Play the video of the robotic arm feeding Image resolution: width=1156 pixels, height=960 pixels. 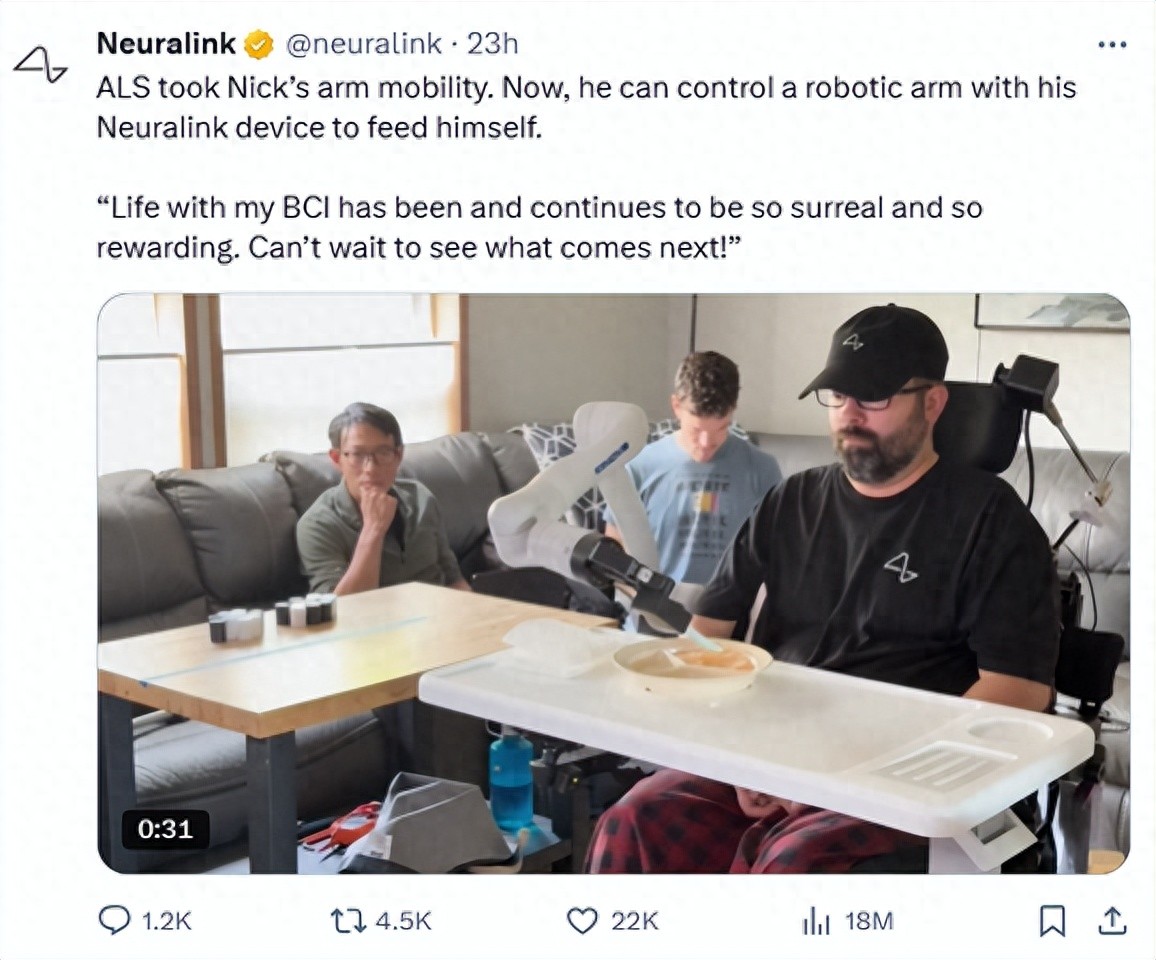[x=613, y=583]
